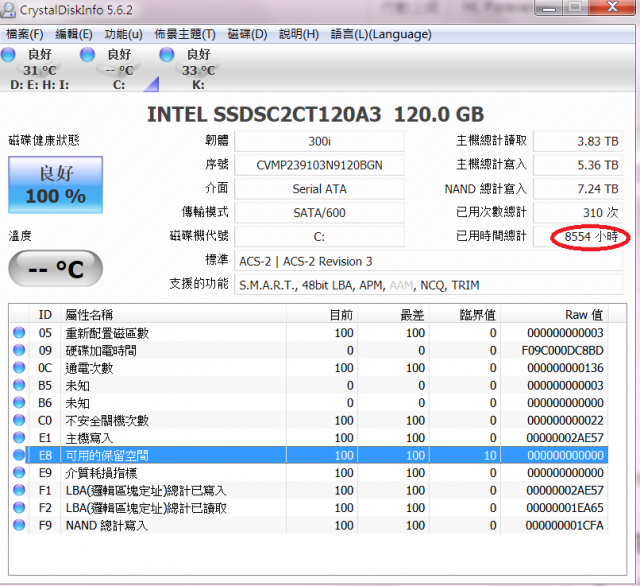This screenshot has width=640, height=586.
Task: Click the status orb of attribute 09
Action: pyautogui.click(x=19, y=350)
